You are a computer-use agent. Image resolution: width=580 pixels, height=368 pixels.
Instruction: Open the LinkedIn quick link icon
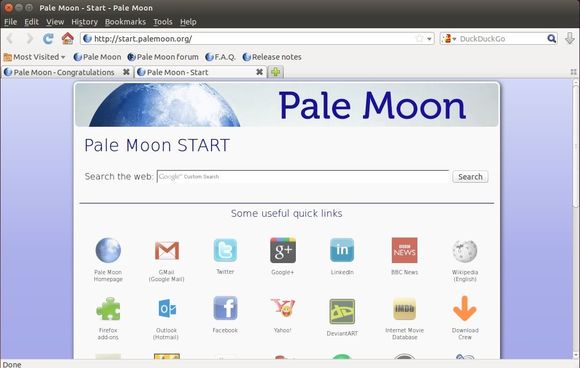pyautogui.click(x=342, y=250)
